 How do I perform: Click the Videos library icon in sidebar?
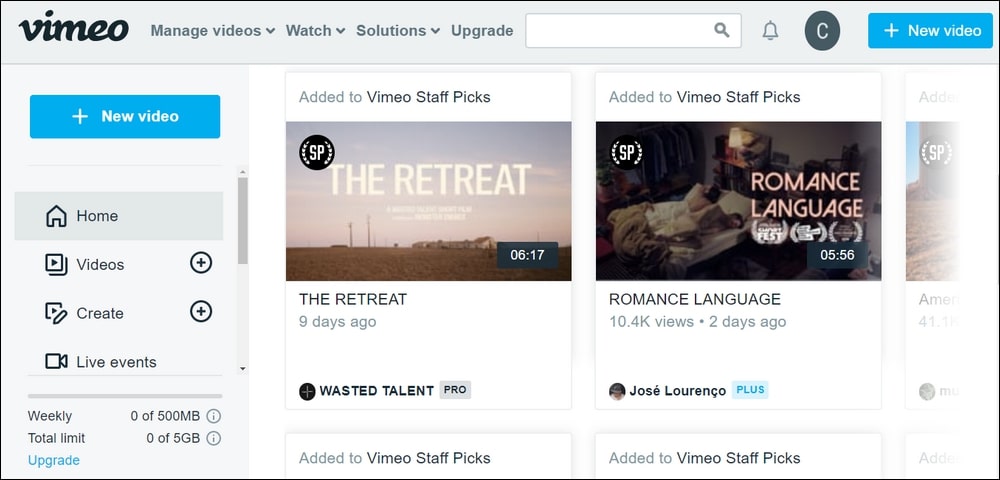[56, 264]
